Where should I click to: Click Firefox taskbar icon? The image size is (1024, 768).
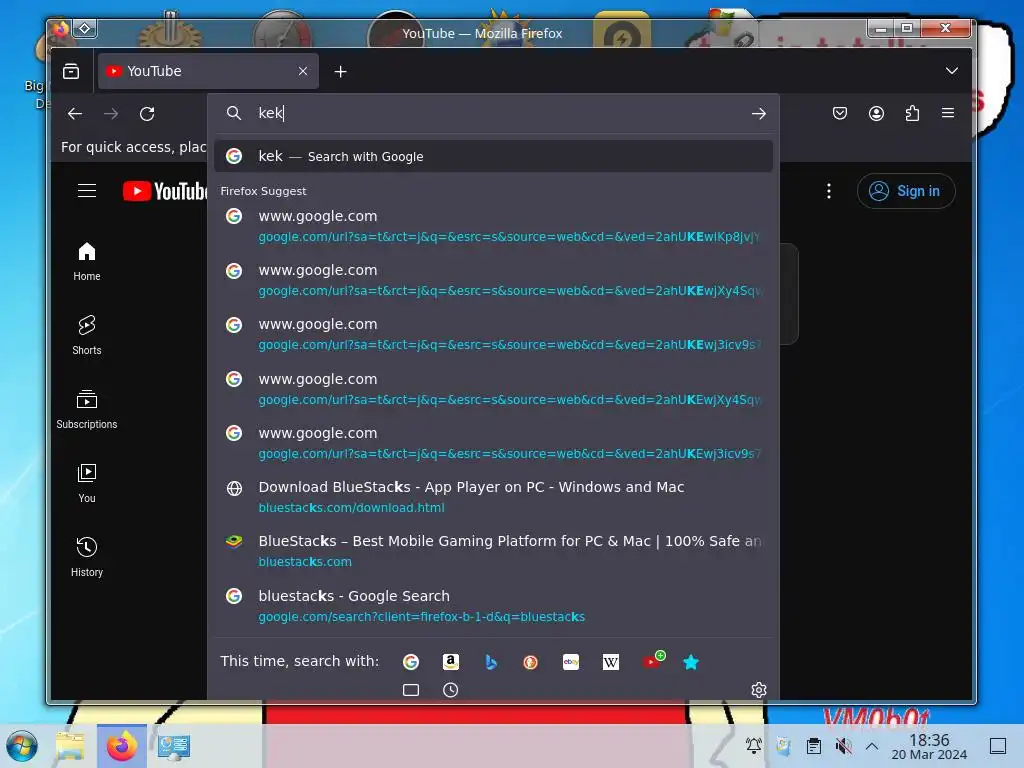[121, 746]
